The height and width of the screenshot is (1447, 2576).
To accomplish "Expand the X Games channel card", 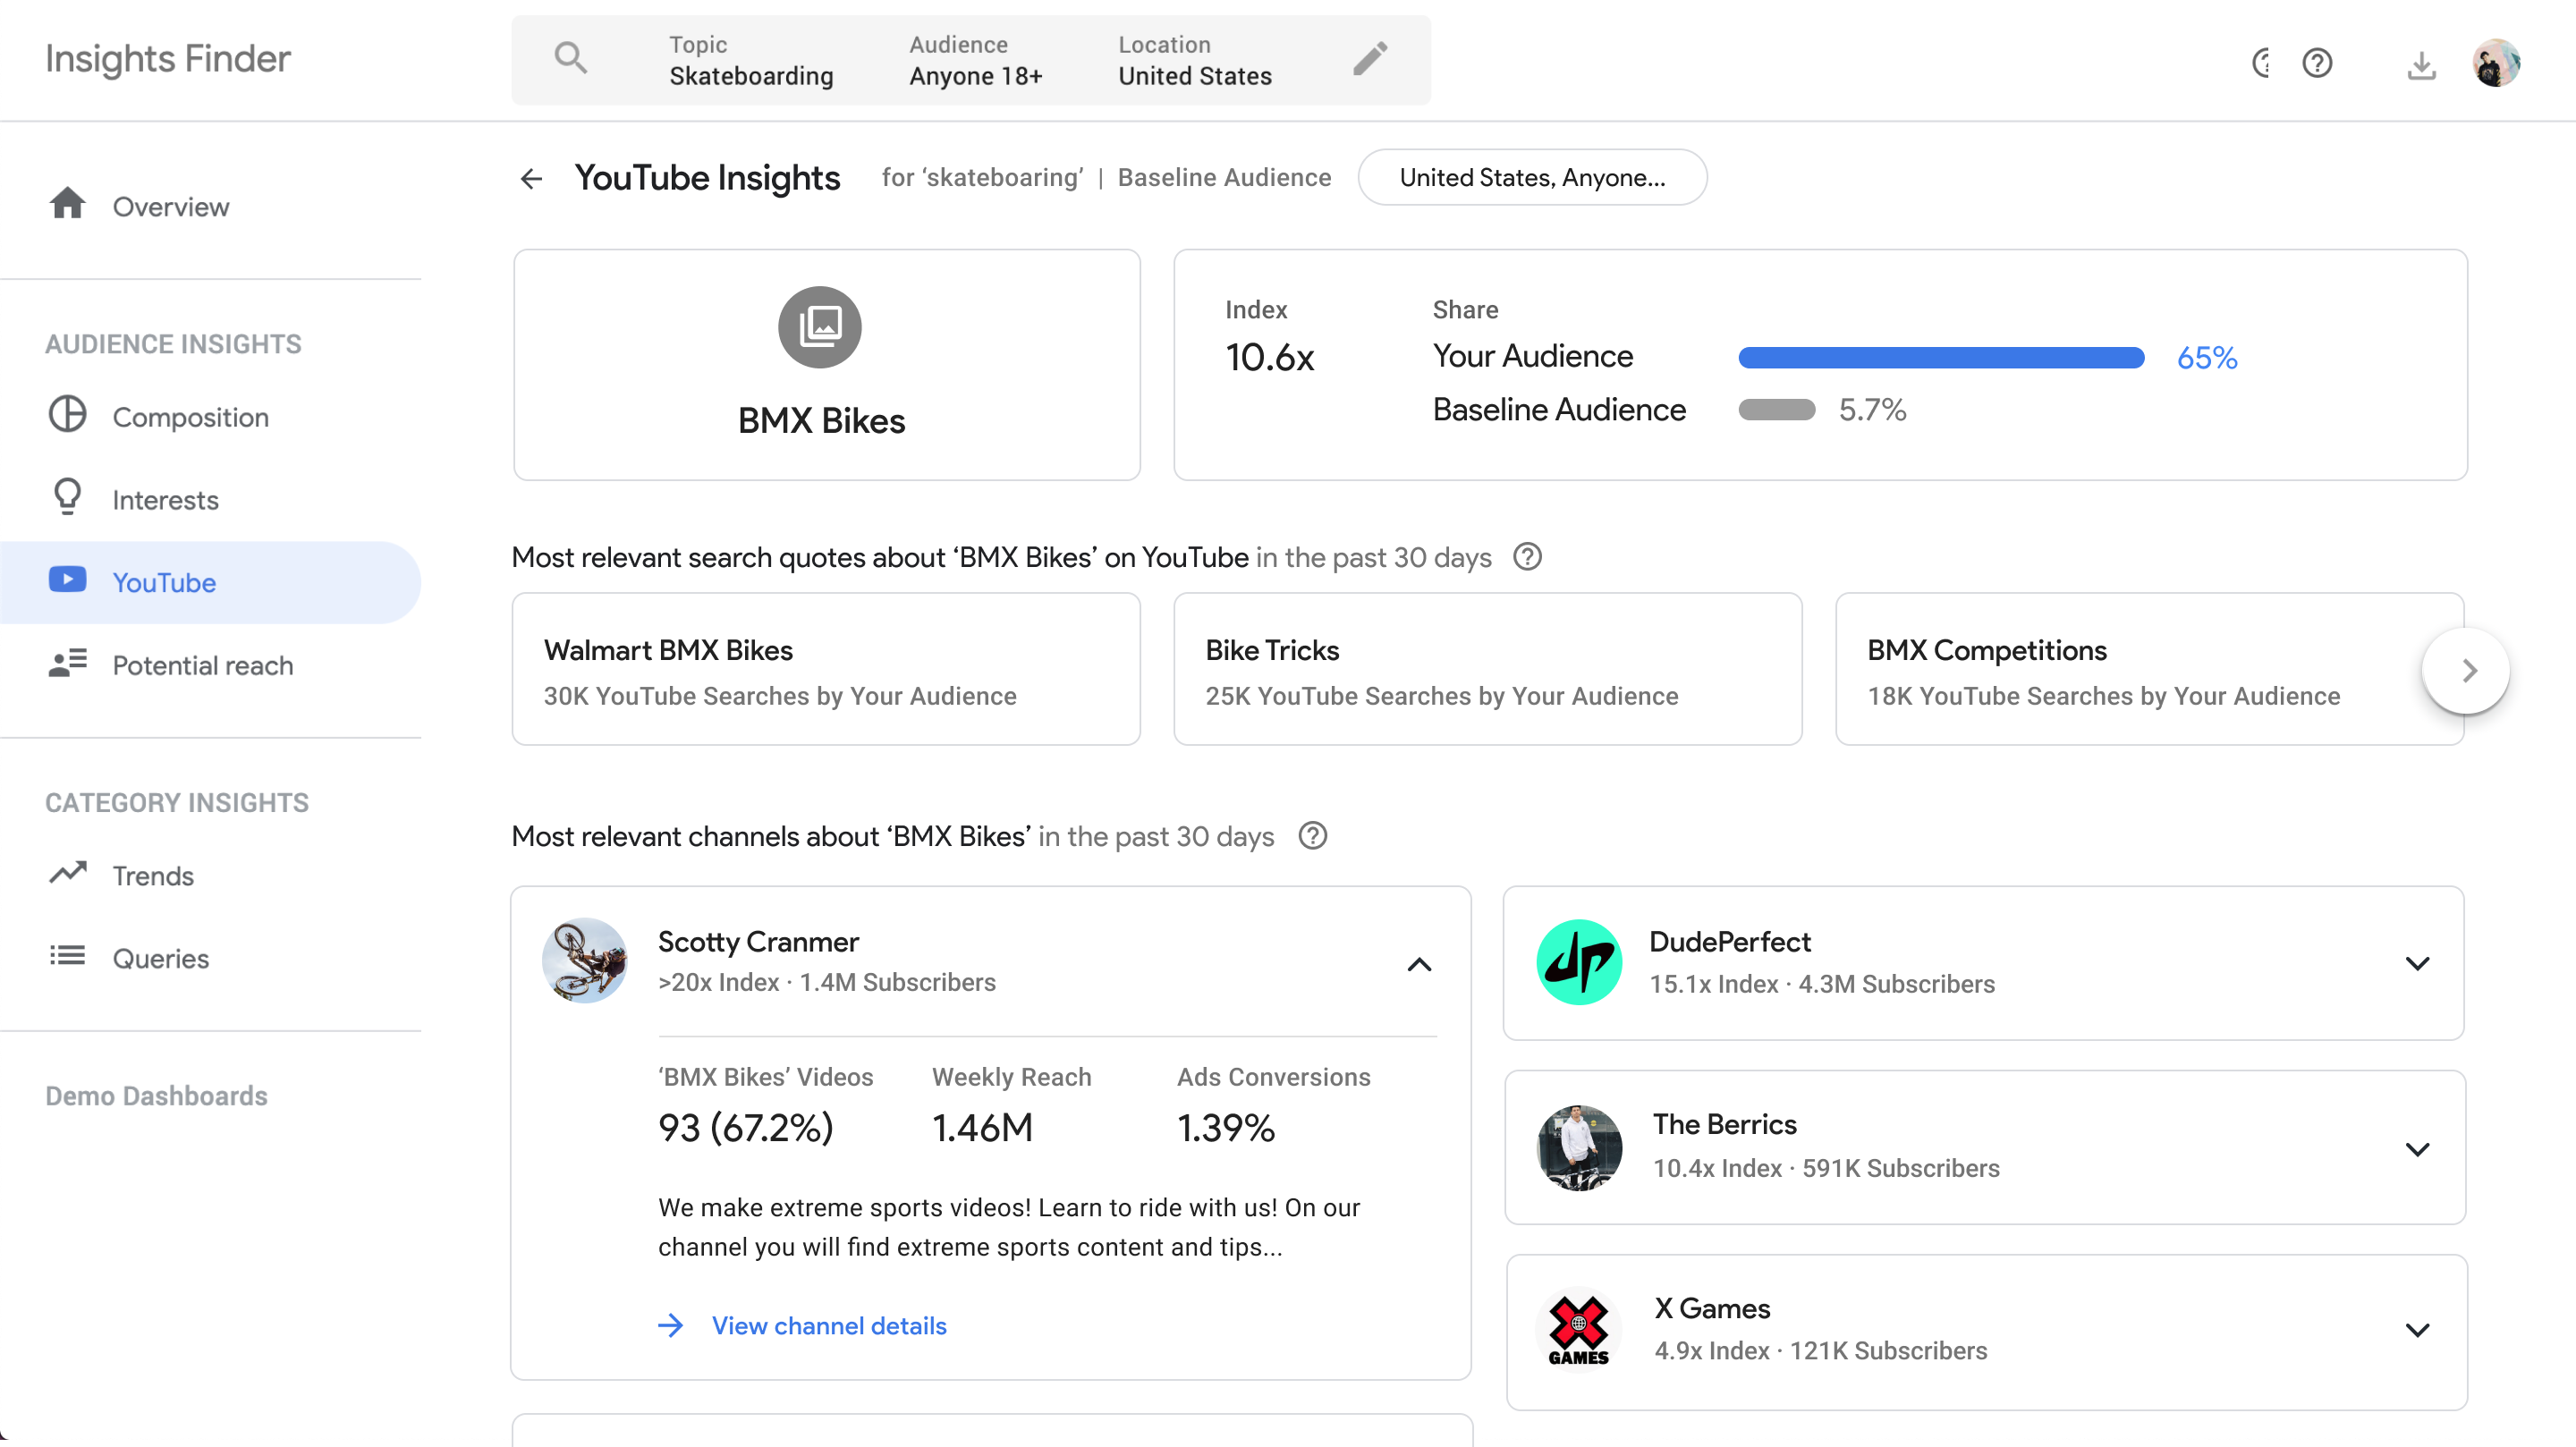I will [2417, 1330].
